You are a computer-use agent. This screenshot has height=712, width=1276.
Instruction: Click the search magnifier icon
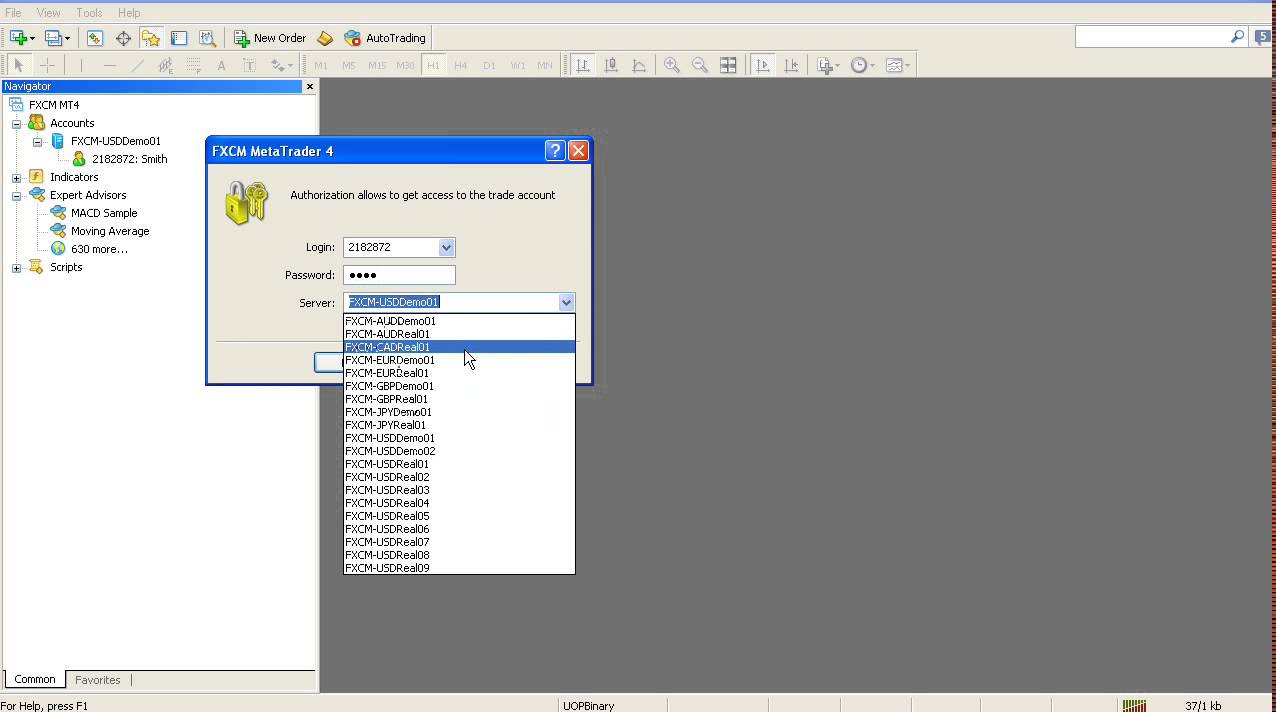(1237, 37)
